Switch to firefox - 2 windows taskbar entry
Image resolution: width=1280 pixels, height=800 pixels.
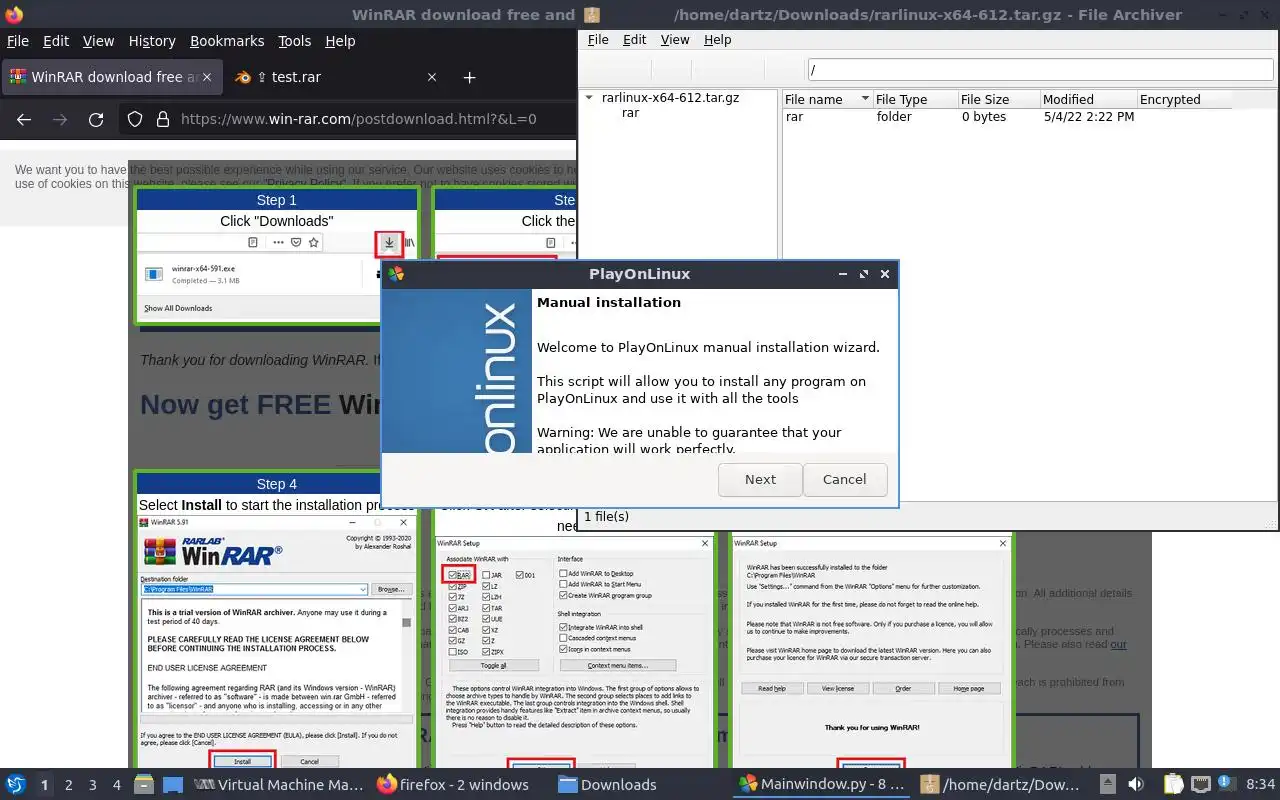point(453,785)
